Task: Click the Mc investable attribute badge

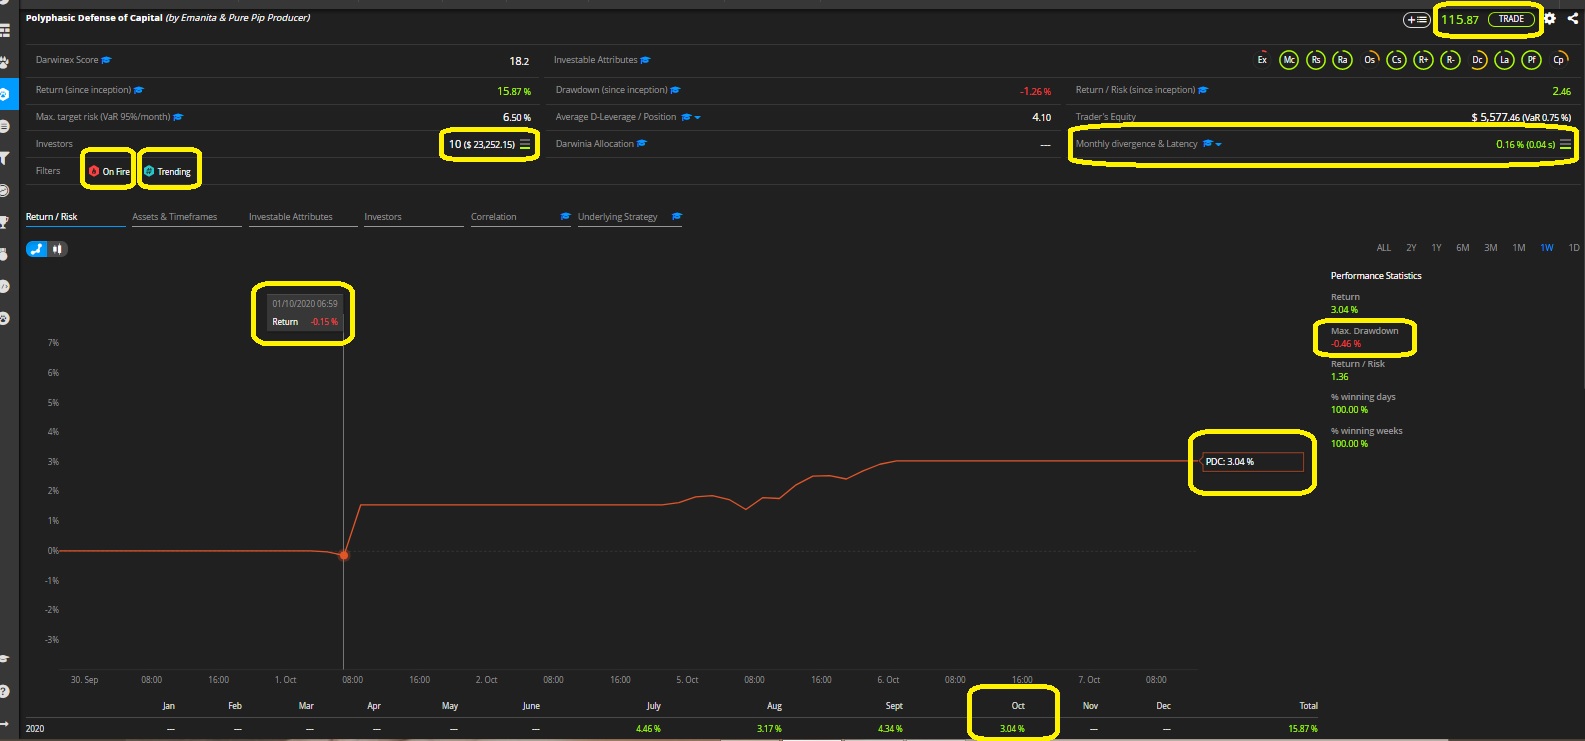Action: click(1289, 60)
